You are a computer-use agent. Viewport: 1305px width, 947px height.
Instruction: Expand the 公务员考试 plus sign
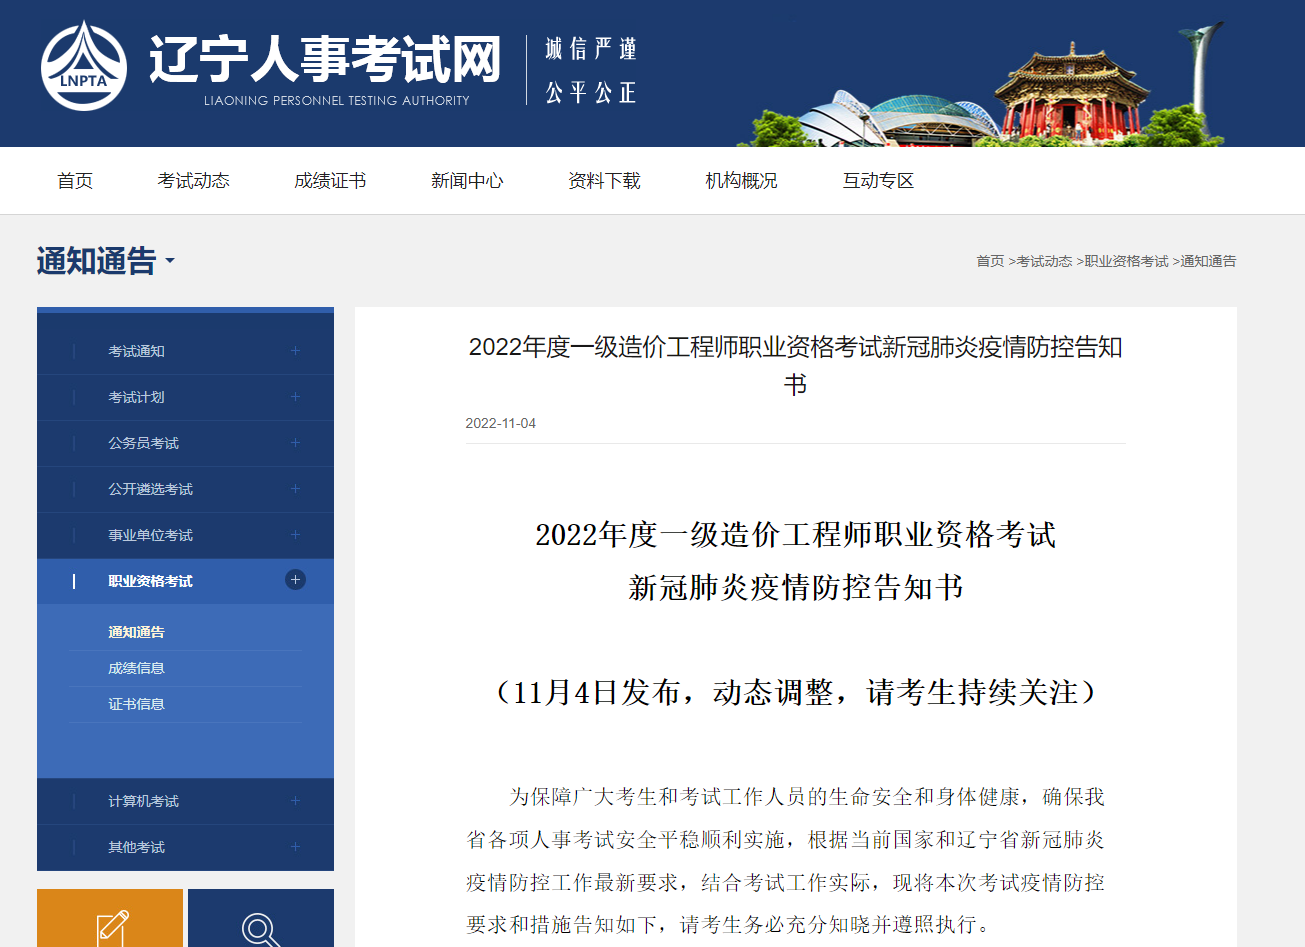295,443
